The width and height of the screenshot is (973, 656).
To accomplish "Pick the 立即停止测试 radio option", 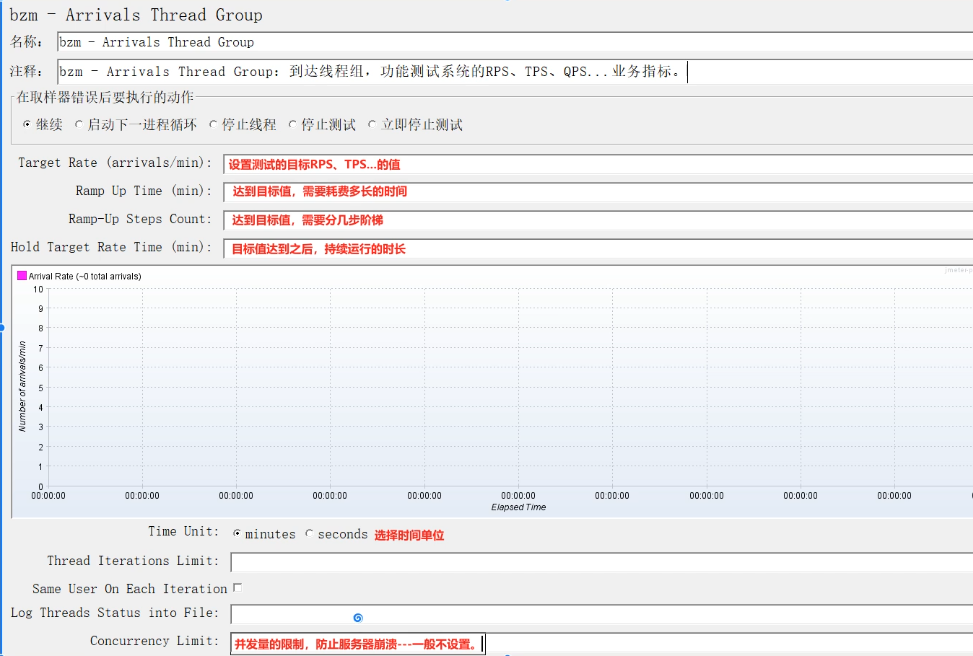I will tap(372, 125).
